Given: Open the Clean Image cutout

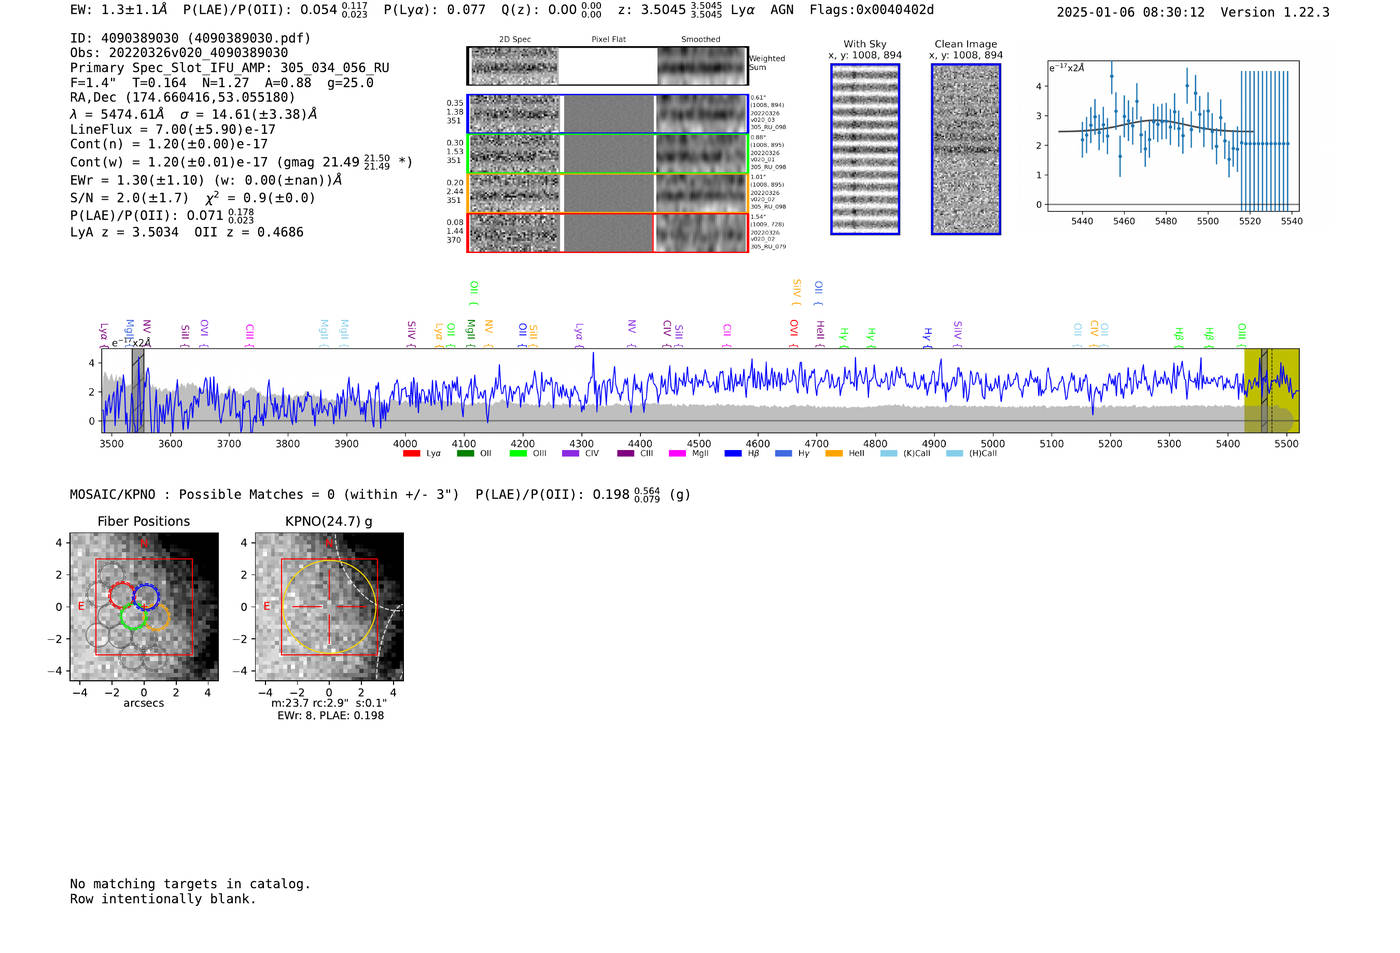Looking at the screenshot, I should [x=966, y=149].
